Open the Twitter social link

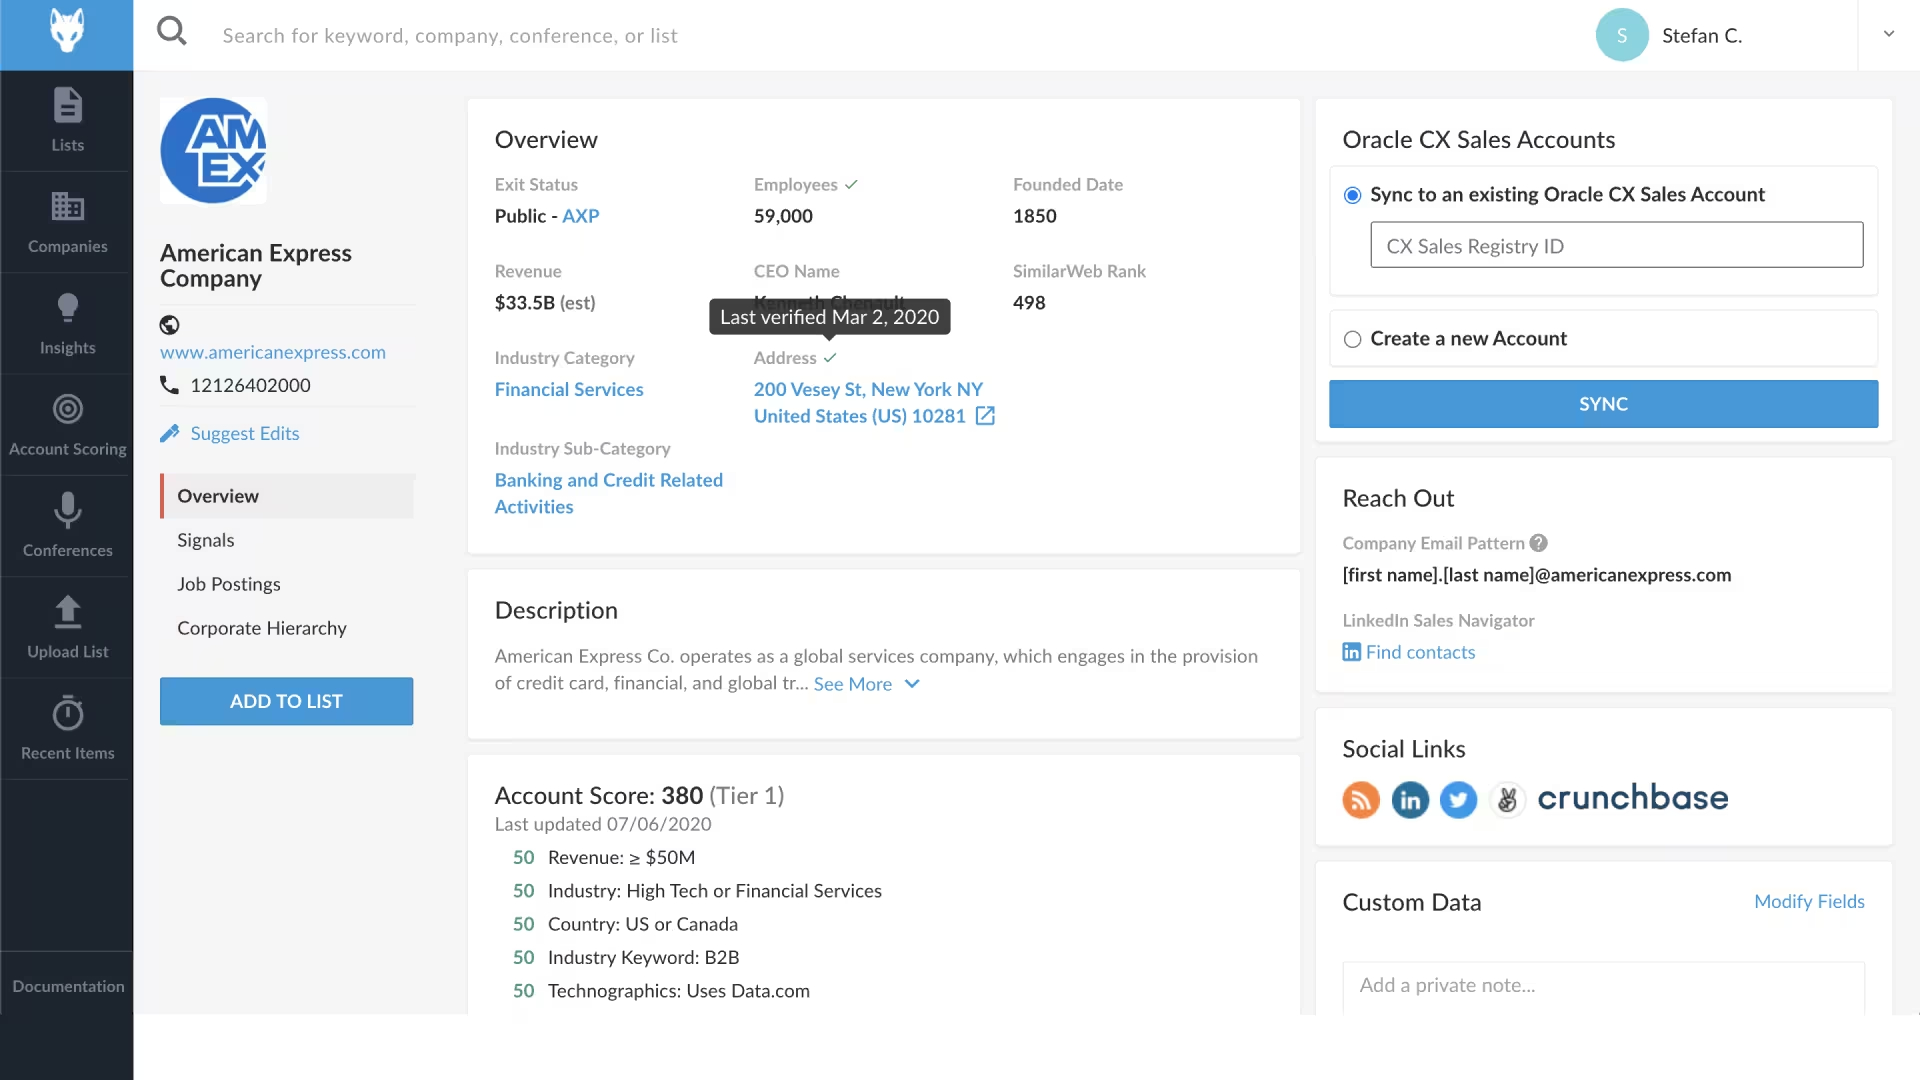coord(1458,800)
